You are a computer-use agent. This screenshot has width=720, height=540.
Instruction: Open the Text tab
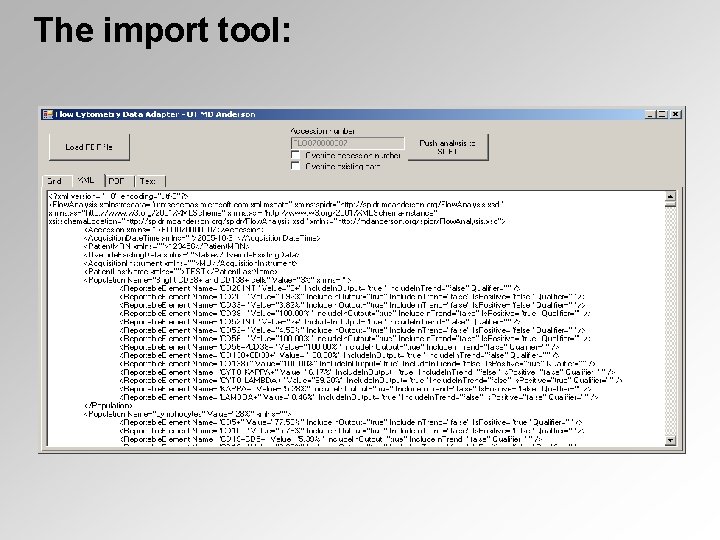[x=149, y=181]
